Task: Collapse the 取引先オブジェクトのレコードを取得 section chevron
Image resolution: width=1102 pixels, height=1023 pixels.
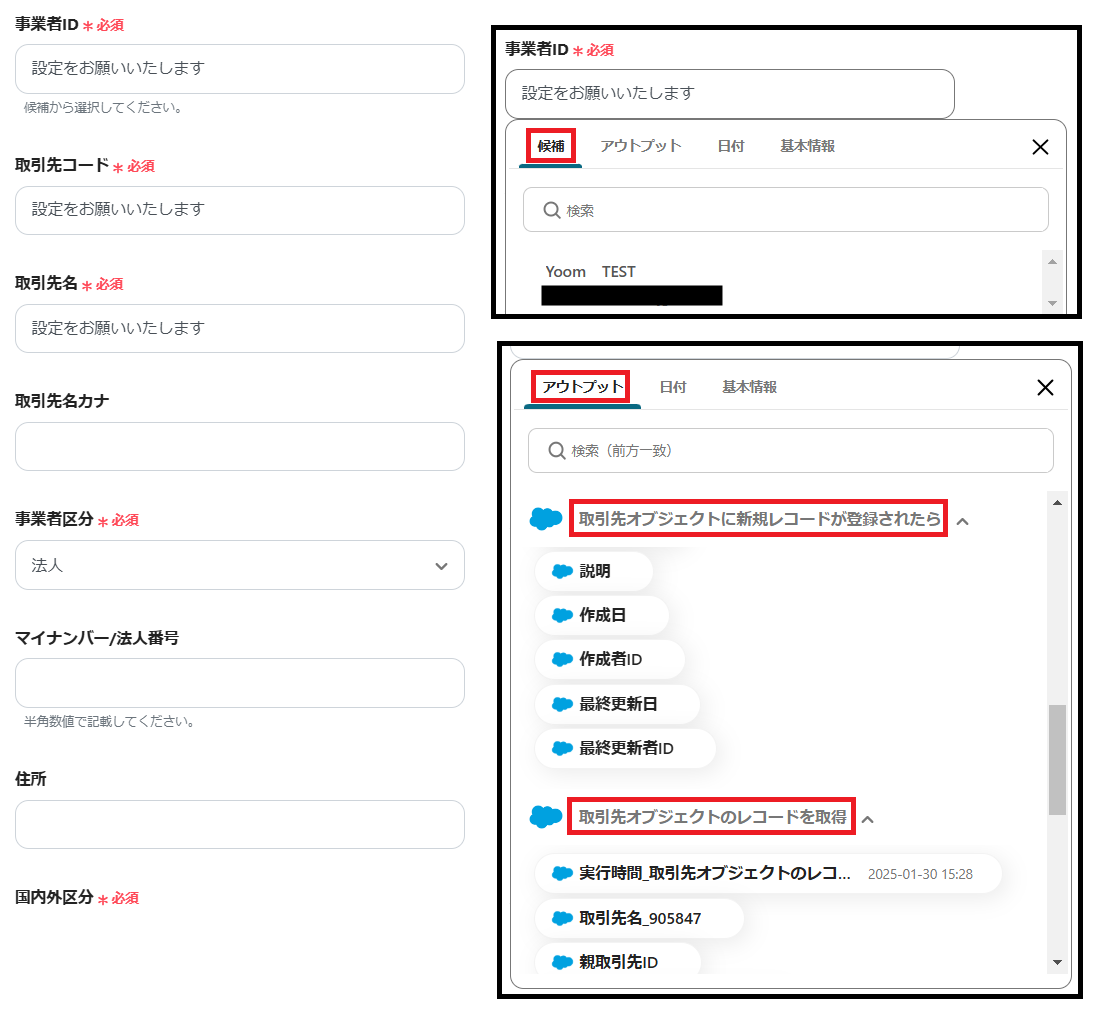Action: tap(868, 819)
